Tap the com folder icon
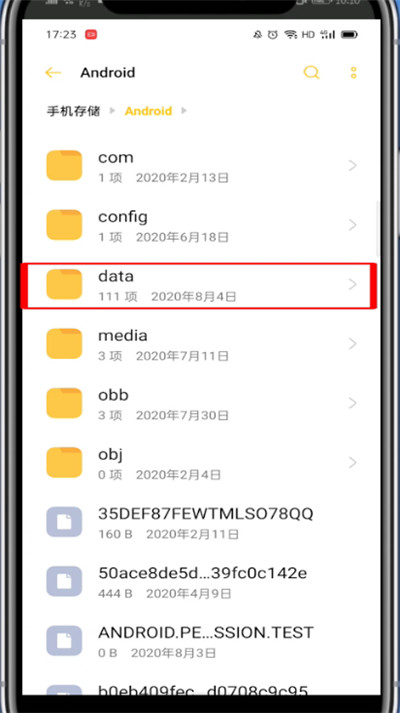This screenshot has width=400, height=713. click(x=64, y=166)
